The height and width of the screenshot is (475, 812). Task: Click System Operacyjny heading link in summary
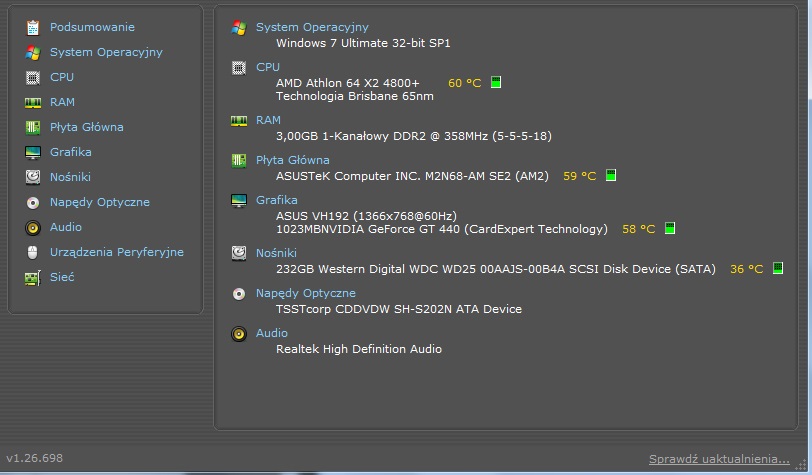[x=312, y=27]
